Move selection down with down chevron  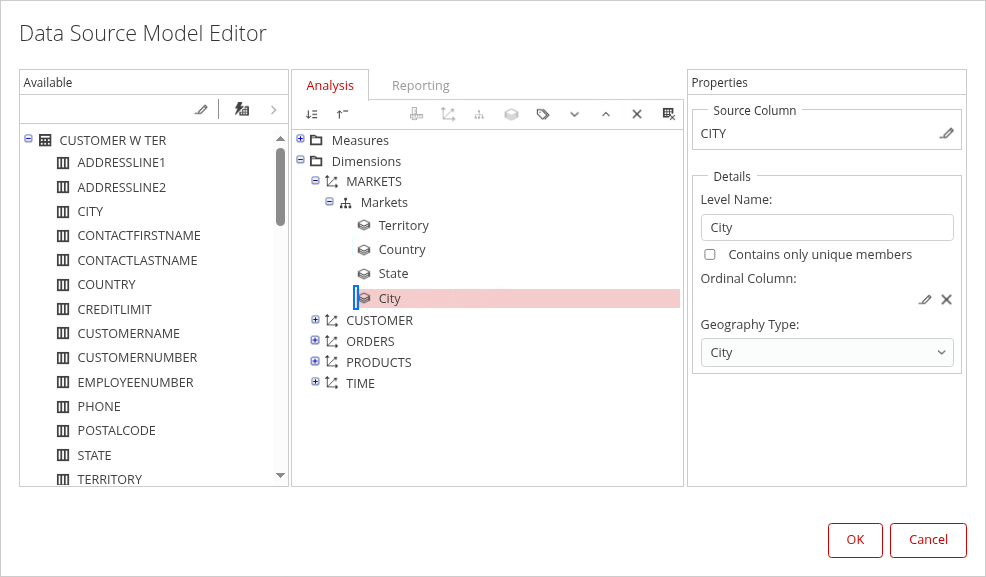(x=574, y=114)
